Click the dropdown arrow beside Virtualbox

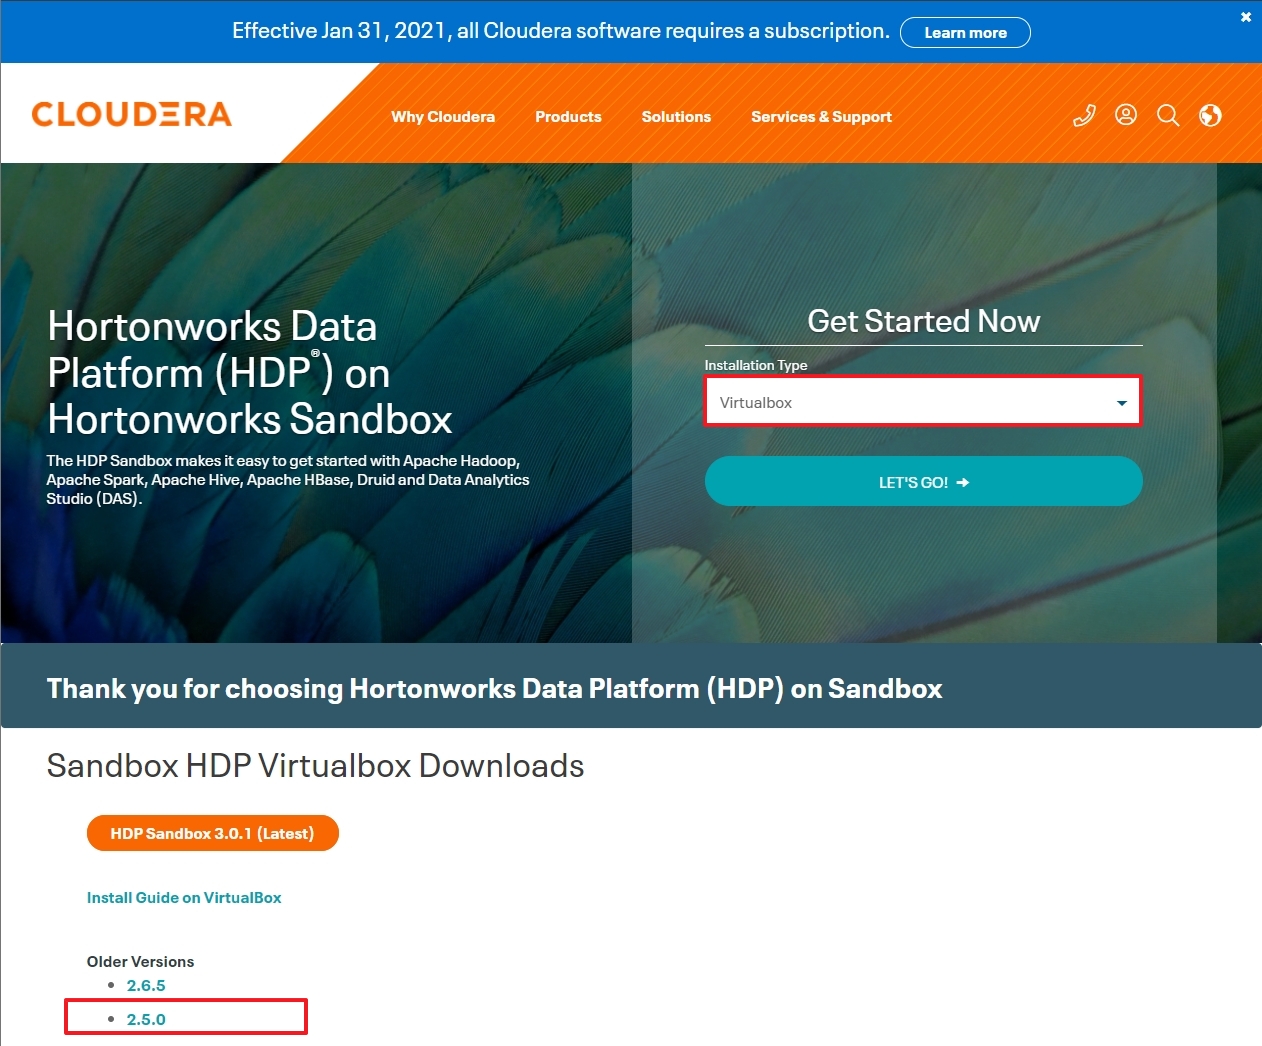1121,403
